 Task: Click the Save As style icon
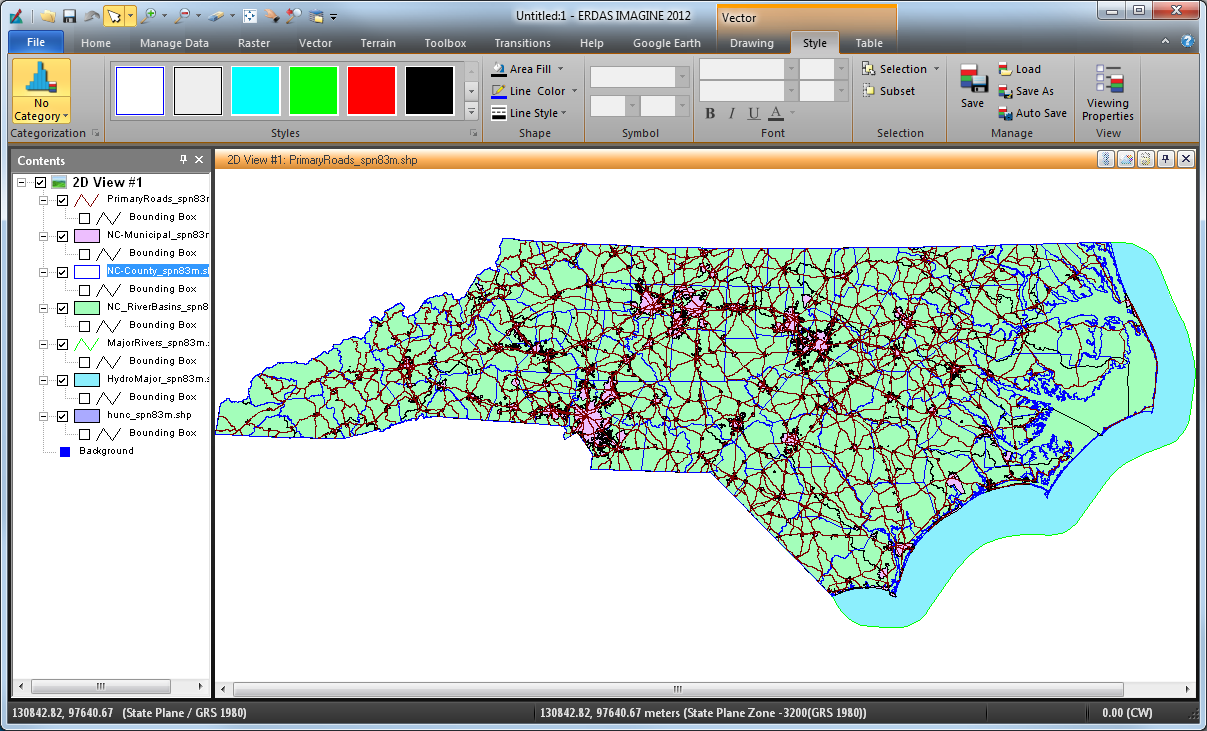tap(1005, 91)
